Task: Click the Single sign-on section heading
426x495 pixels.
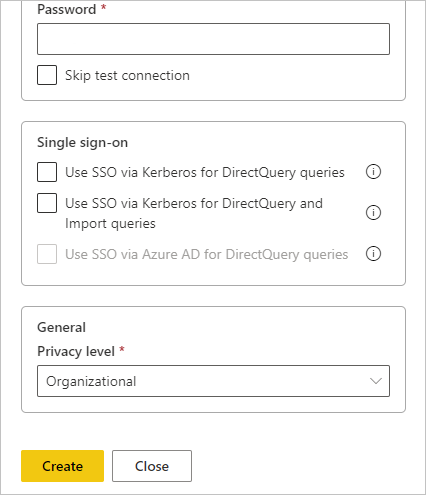Action: pos(82,143)
